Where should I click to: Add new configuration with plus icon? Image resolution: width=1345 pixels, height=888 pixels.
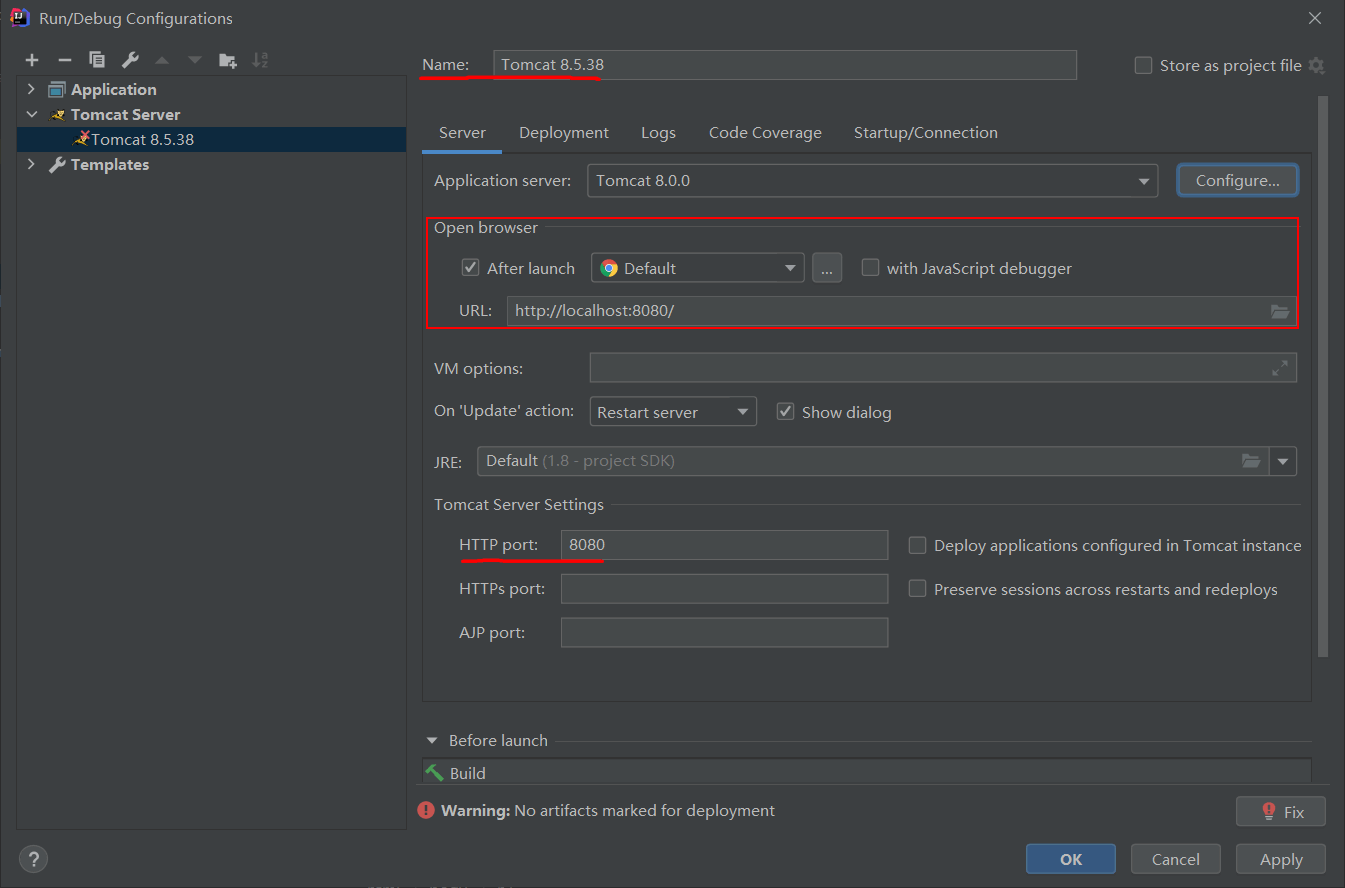[x=32, y=60]
